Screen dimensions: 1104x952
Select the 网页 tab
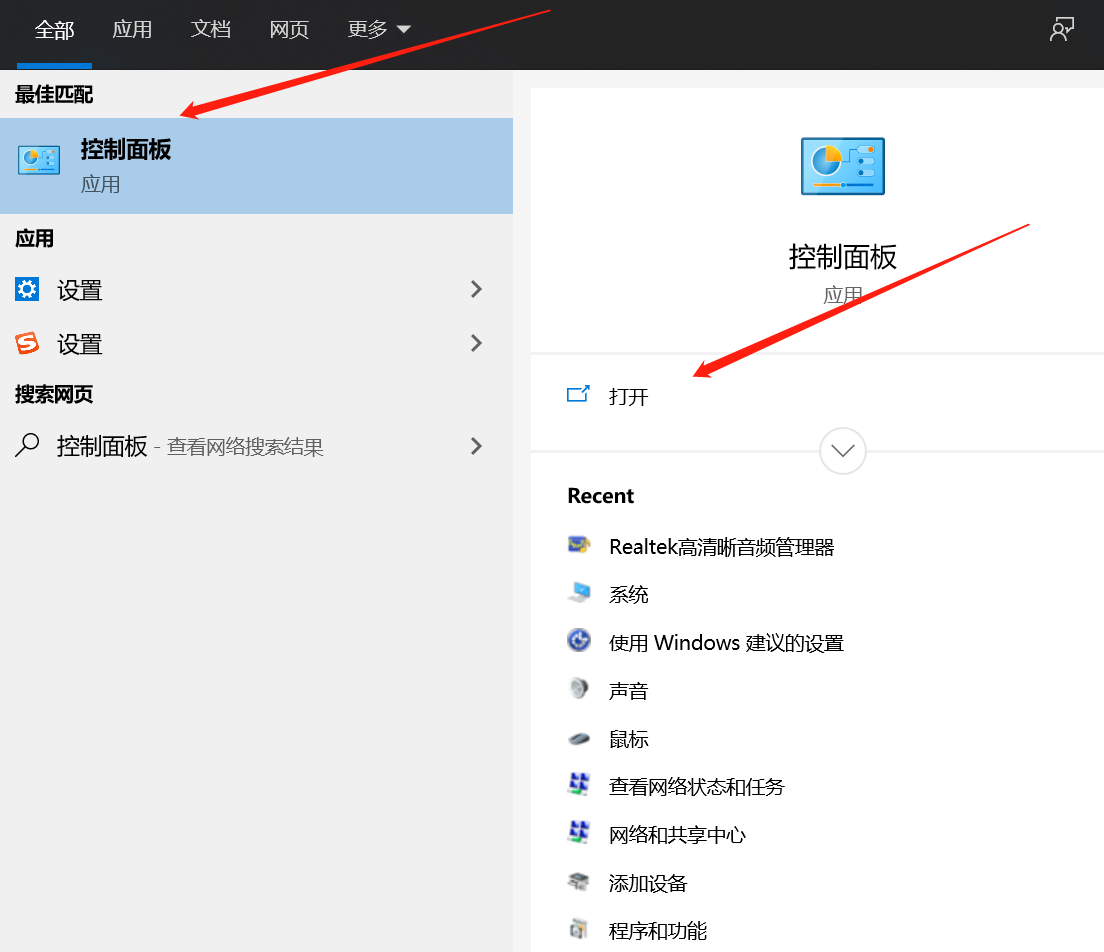289,30
